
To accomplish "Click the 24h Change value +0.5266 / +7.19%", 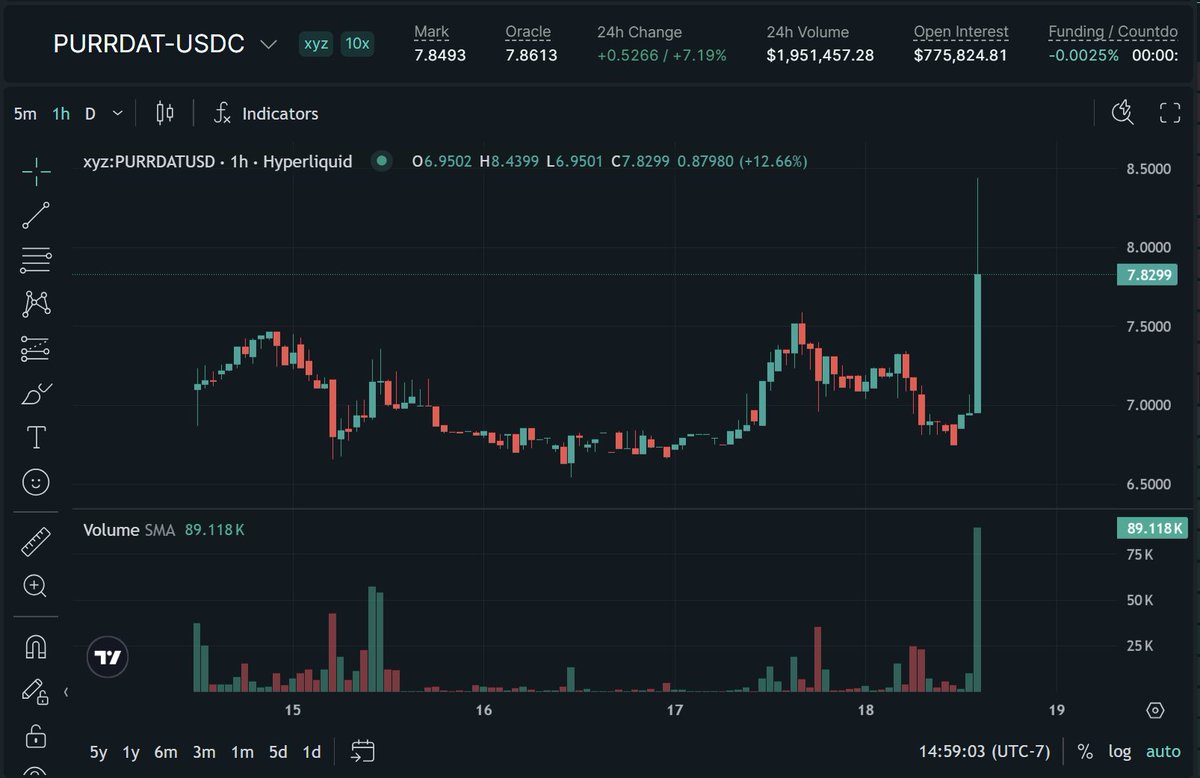I will (x=662, y=55).
